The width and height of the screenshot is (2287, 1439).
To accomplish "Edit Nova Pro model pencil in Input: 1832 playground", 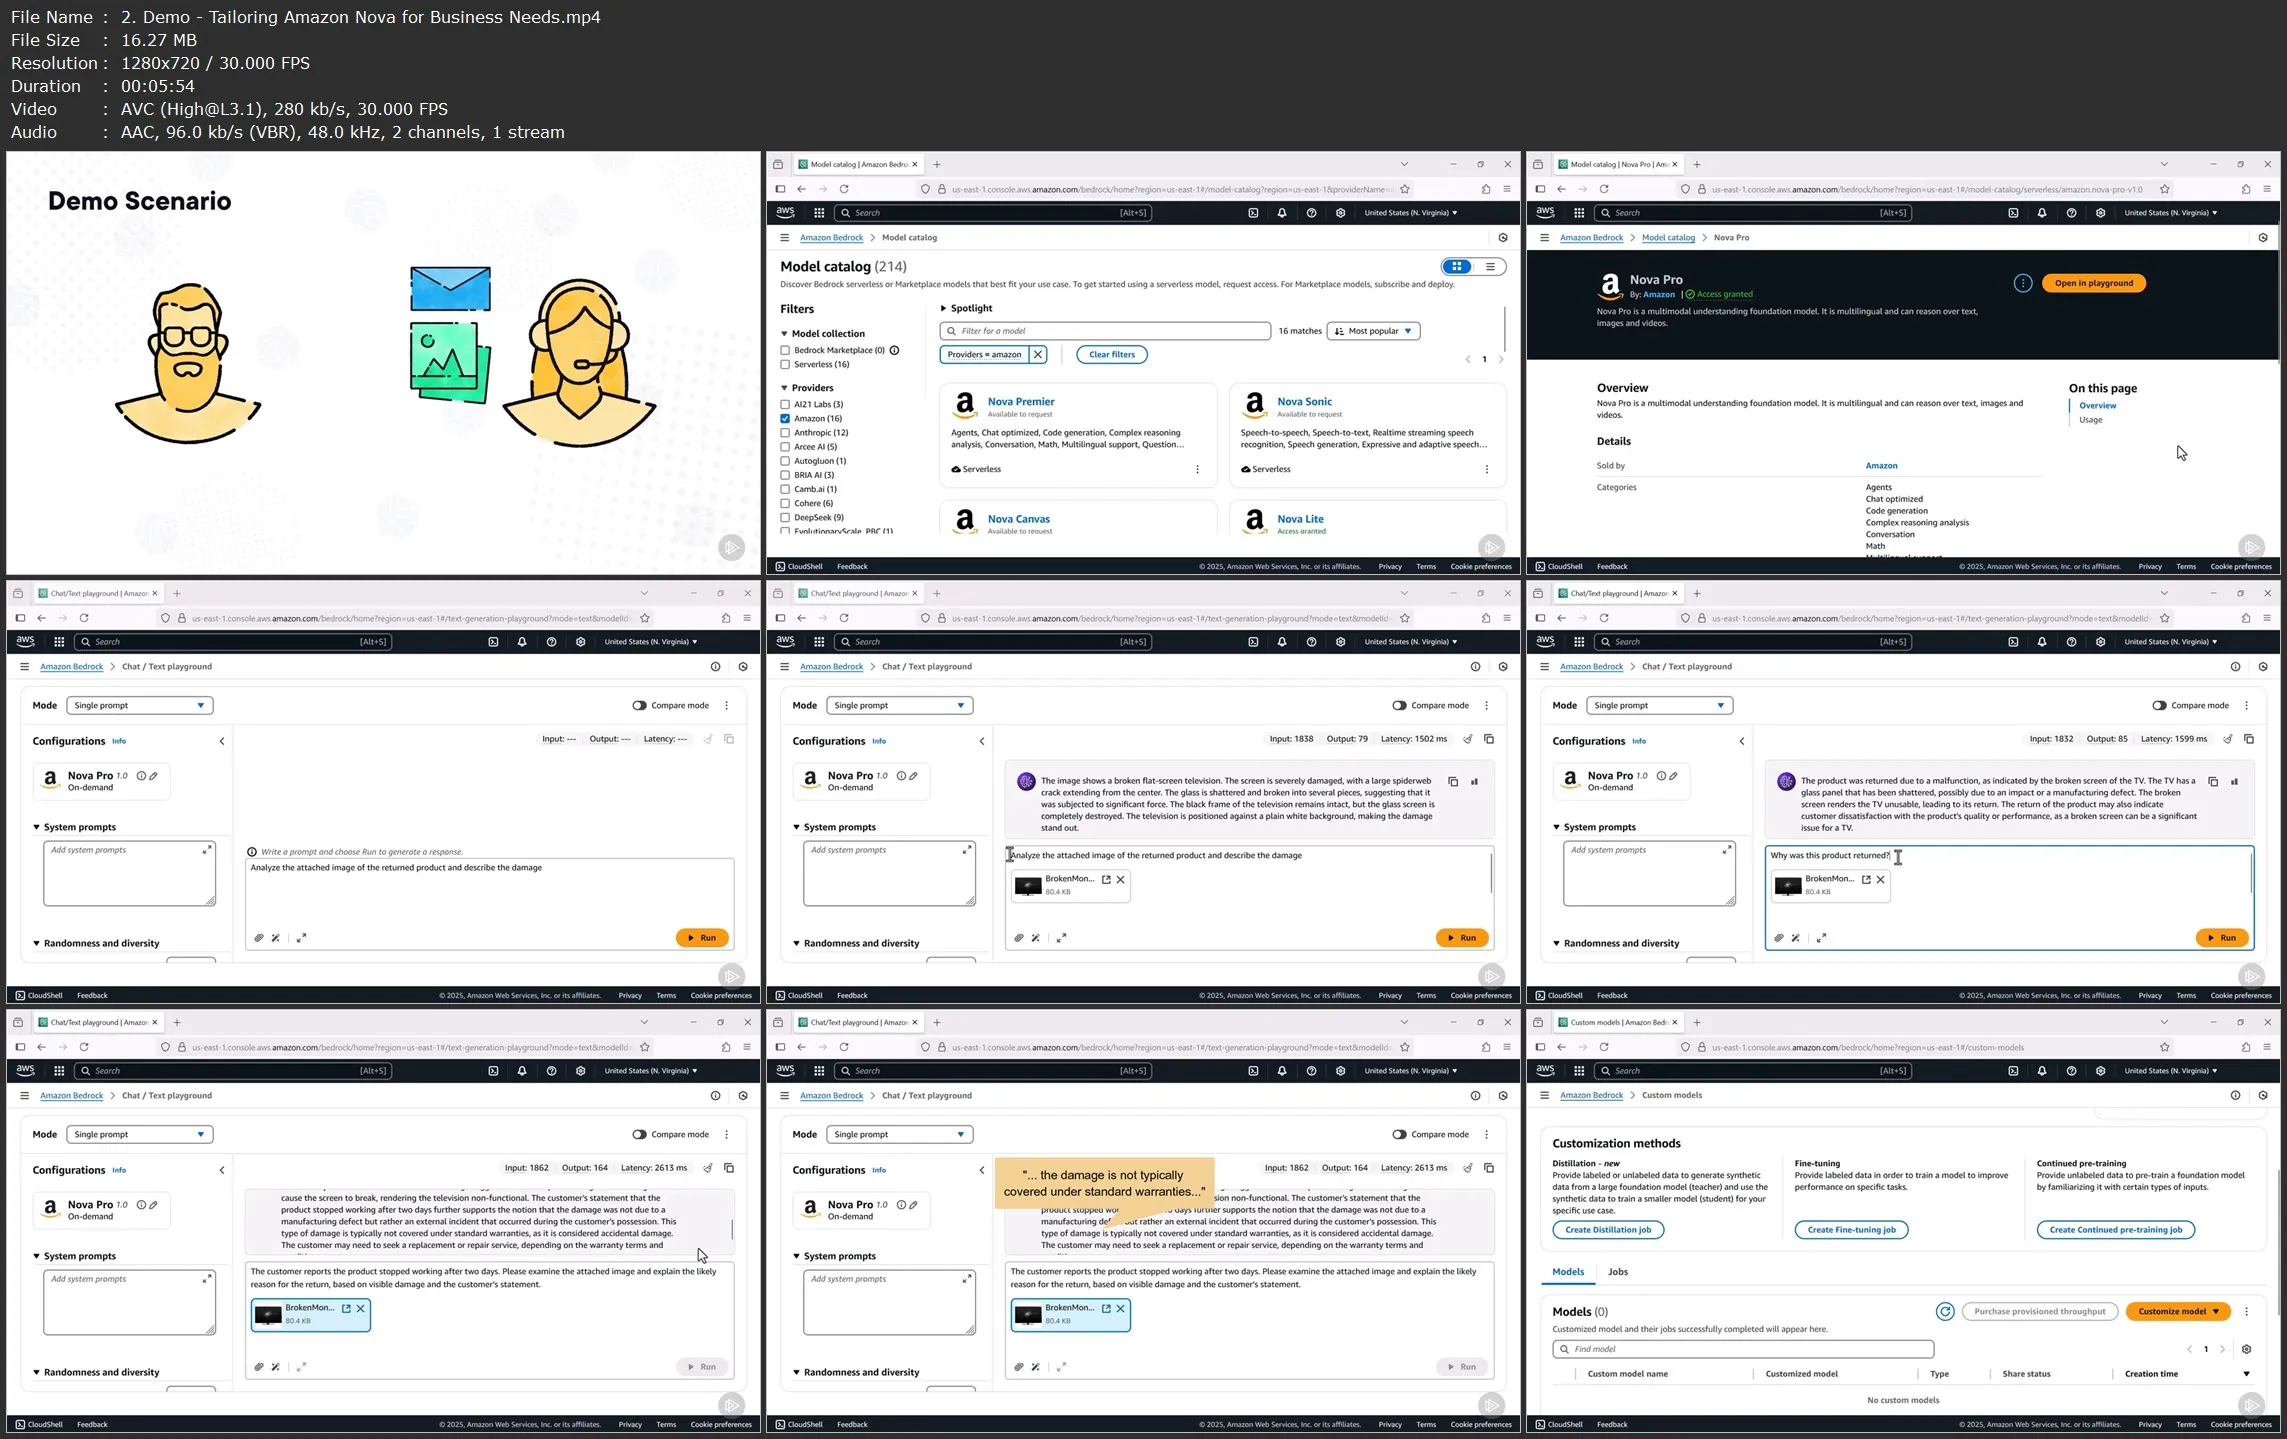I will pos(1673,776).
